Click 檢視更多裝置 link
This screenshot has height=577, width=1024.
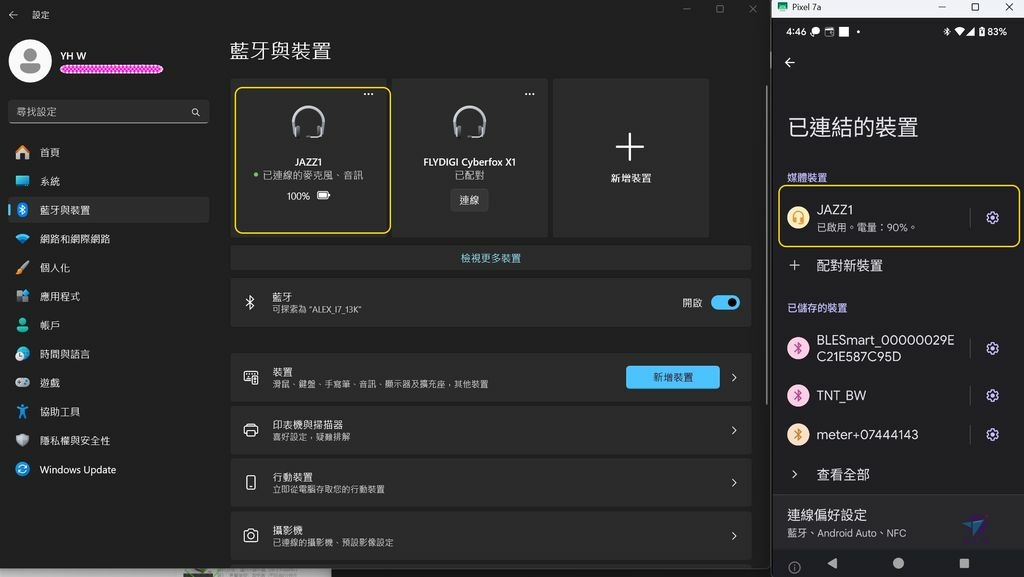click(x=491, y=258)
